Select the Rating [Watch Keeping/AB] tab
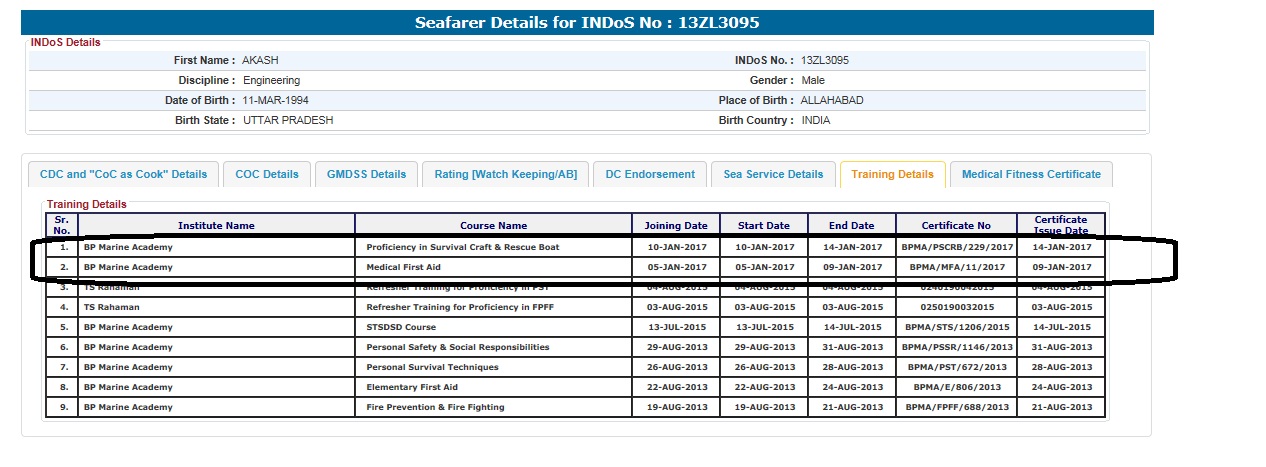Viewport: 1266px width, 467px height. 505,174
